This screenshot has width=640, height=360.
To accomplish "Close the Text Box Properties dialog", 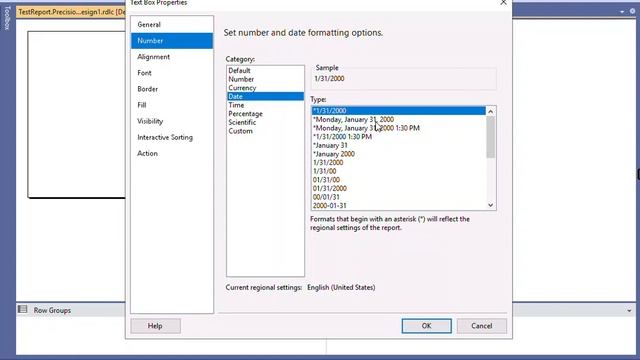I will pyautogui.click(x=503, y=2).
